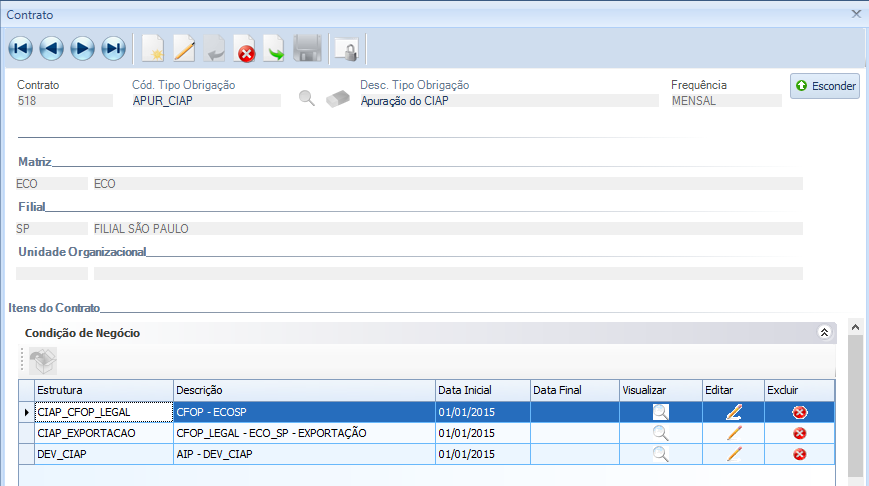Delete the contract using red X toolbar icon
The image size is (869, 486).
click(245, 48)
